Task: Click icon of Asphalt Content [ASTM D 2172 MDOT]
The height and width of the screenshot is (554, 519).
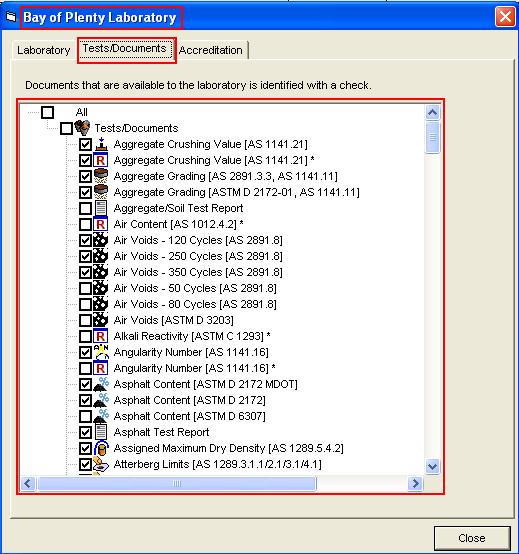Action: pos(101,384)
